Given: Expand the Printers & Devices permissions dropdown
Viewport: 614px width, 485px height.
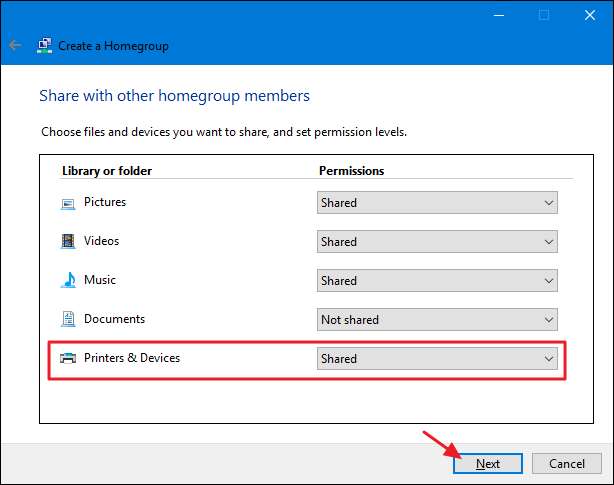Looking at the screenshot, I should click(x=437, y=358).
